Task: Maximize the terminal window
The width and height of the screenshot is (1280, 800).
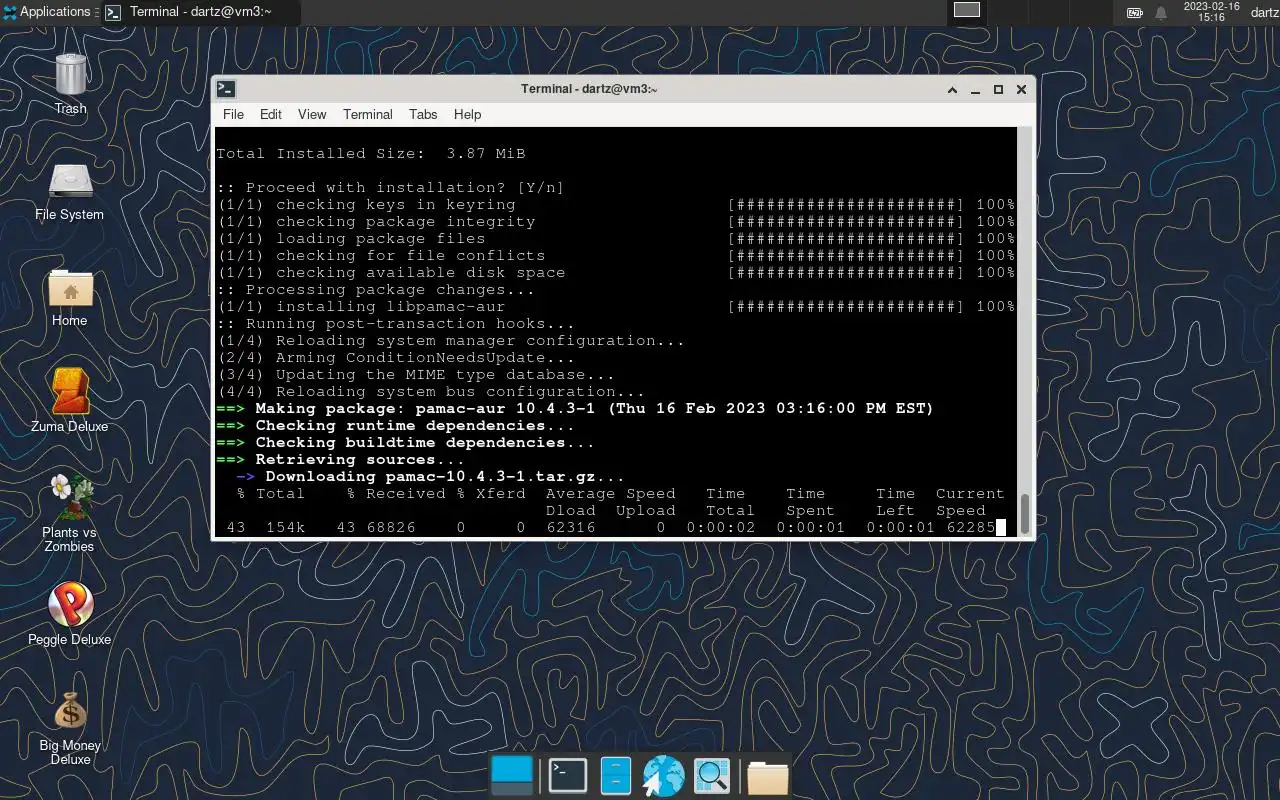Action: coord(998,89)
